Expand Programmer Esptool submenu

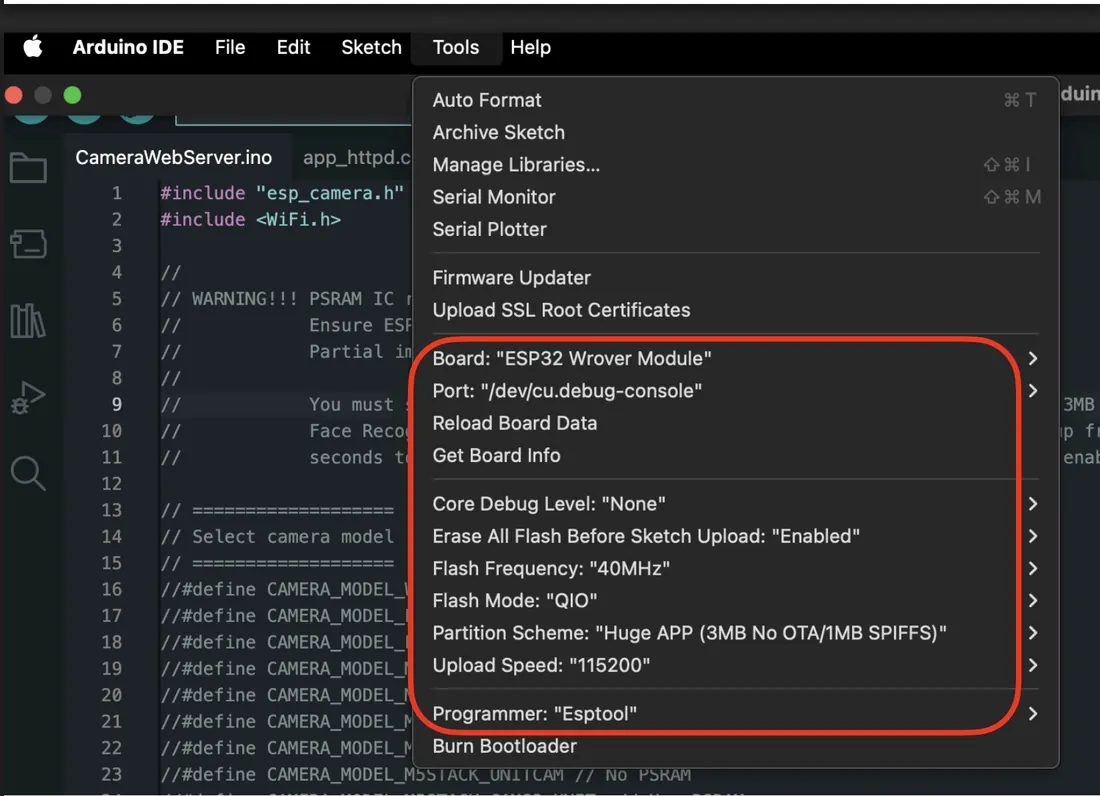click(735, 713)
